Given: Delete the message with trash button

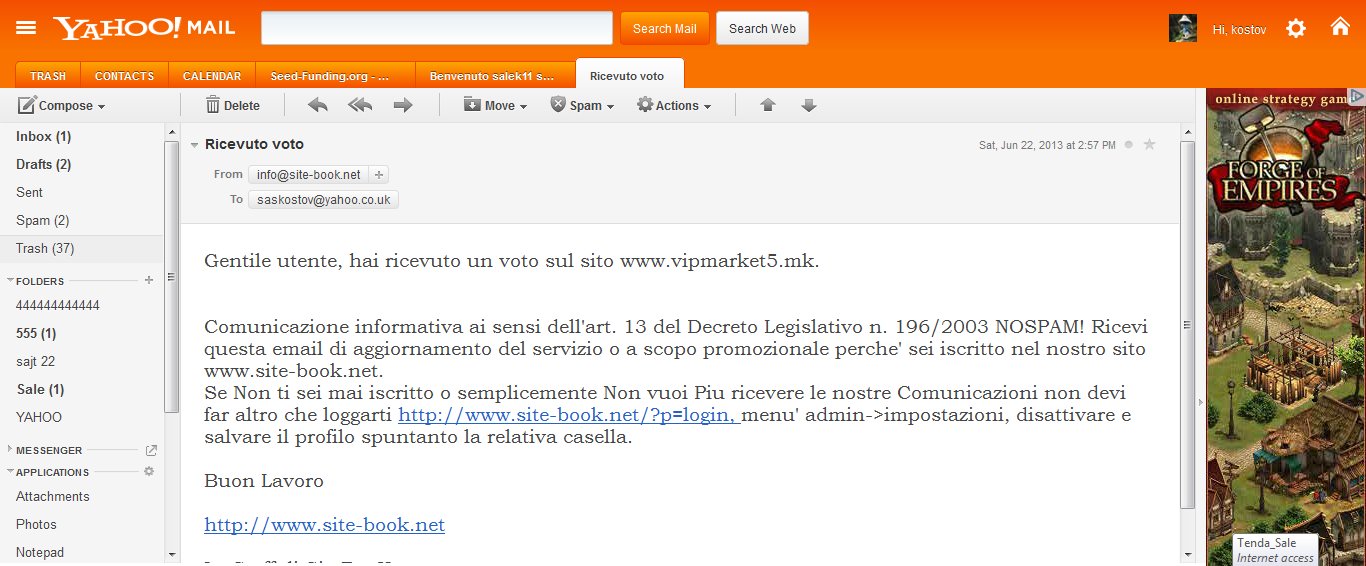Looking at the screenshot, I should pyautogui.click(x=232, y=105).
